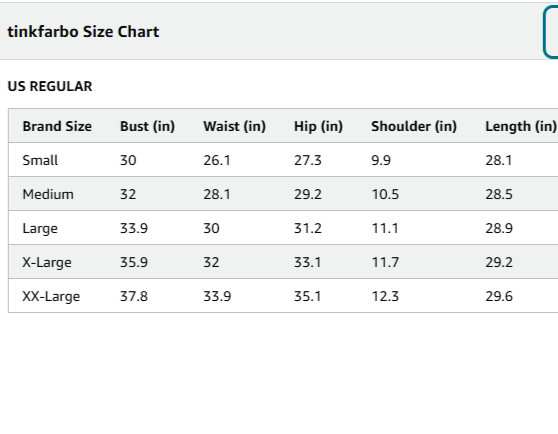This screenshot has height=434, width=558.
Task: Click the XX-Large size row label
Action: (51, 296)
